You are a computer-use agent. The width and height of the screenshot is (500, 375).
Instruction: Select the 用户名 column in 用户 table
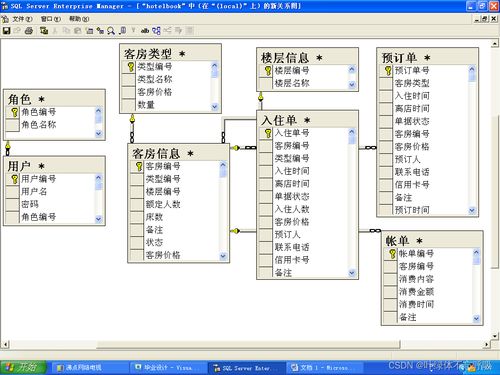click(x=50, y=192)
